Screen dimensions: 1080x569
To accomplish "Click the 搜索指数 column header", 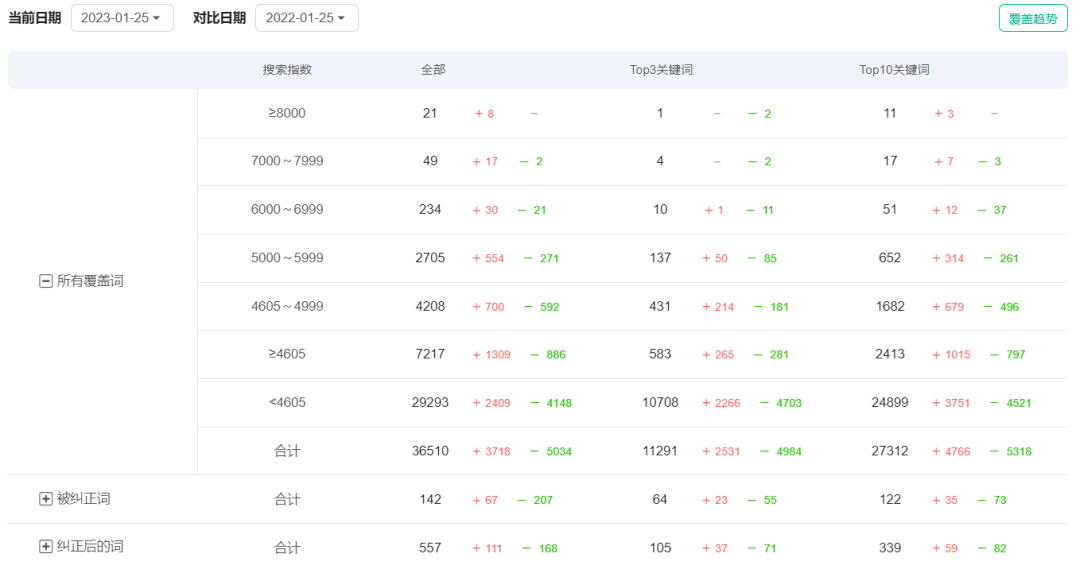I will pyautogui.click(x=287, y=70).
